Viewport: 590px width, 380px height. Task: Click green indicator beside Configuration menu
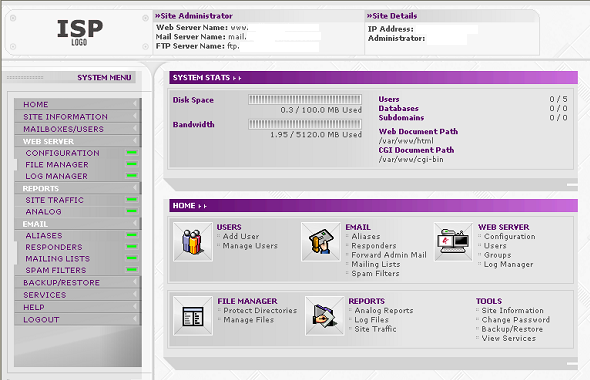[132, 152]
